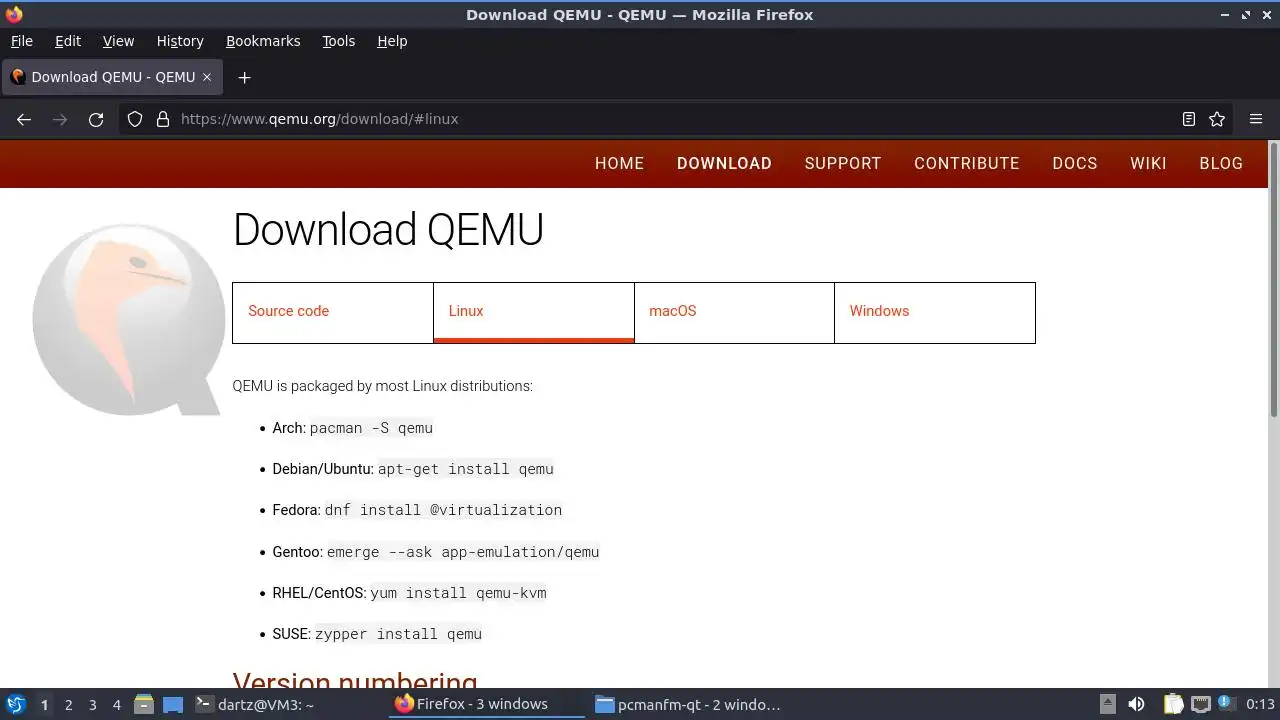The width and height of the screenshot is (1280, 720).
Task: Select the Download QEMU browser tab
Action: pos(112,77)
